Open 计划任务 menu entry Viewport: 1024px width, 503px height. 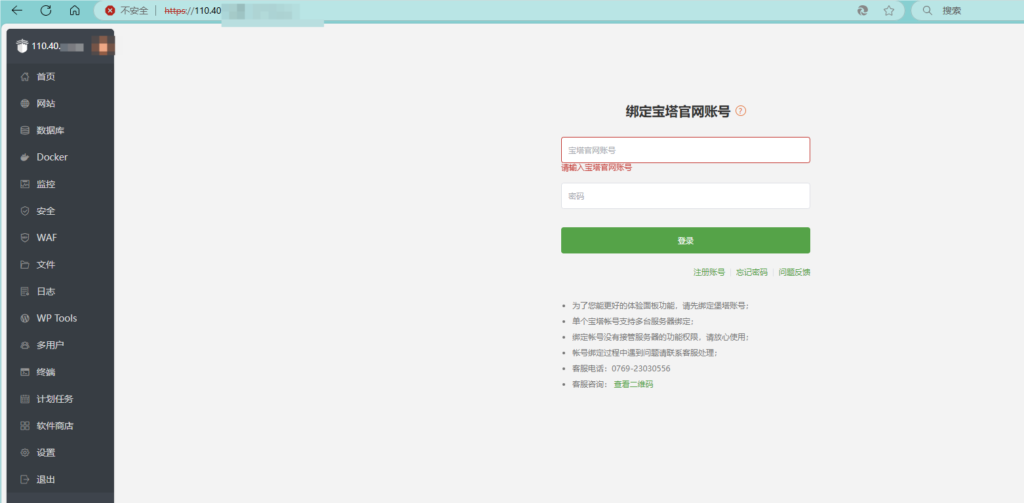pyautogui.click(x=57, y=399)
